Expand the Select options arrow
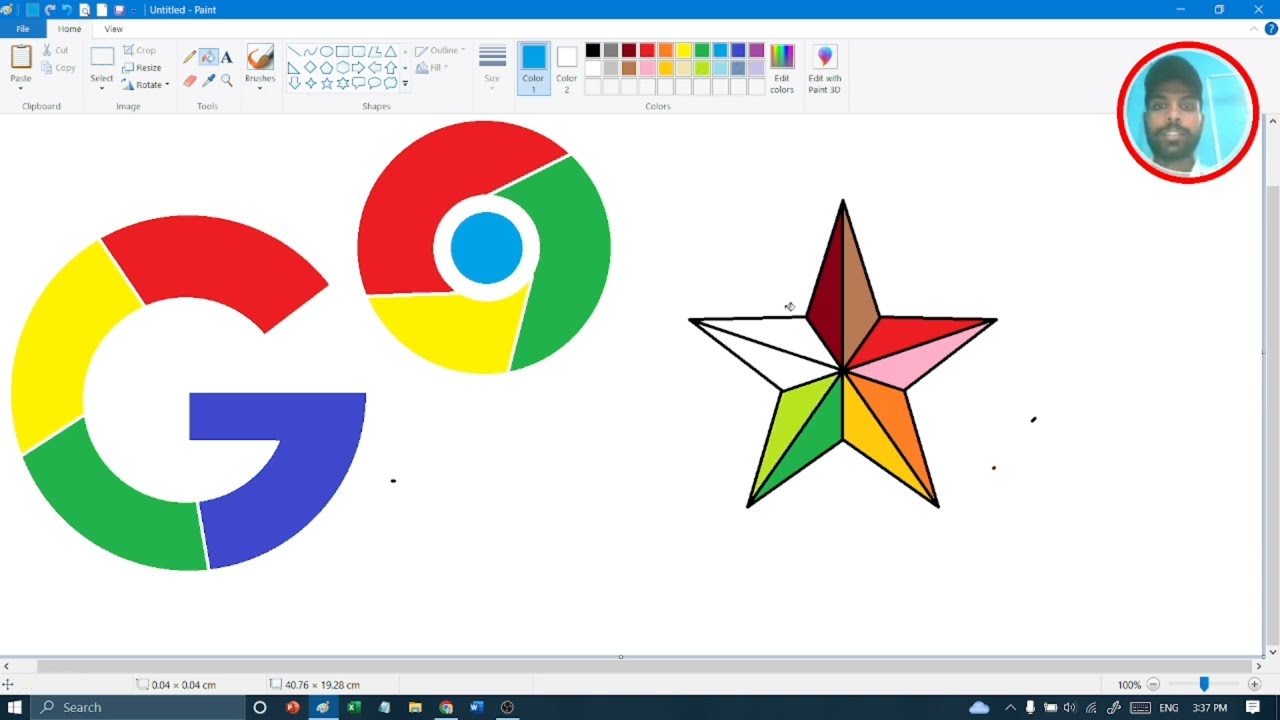The image size is (1280, 720). tap(102, 88)
